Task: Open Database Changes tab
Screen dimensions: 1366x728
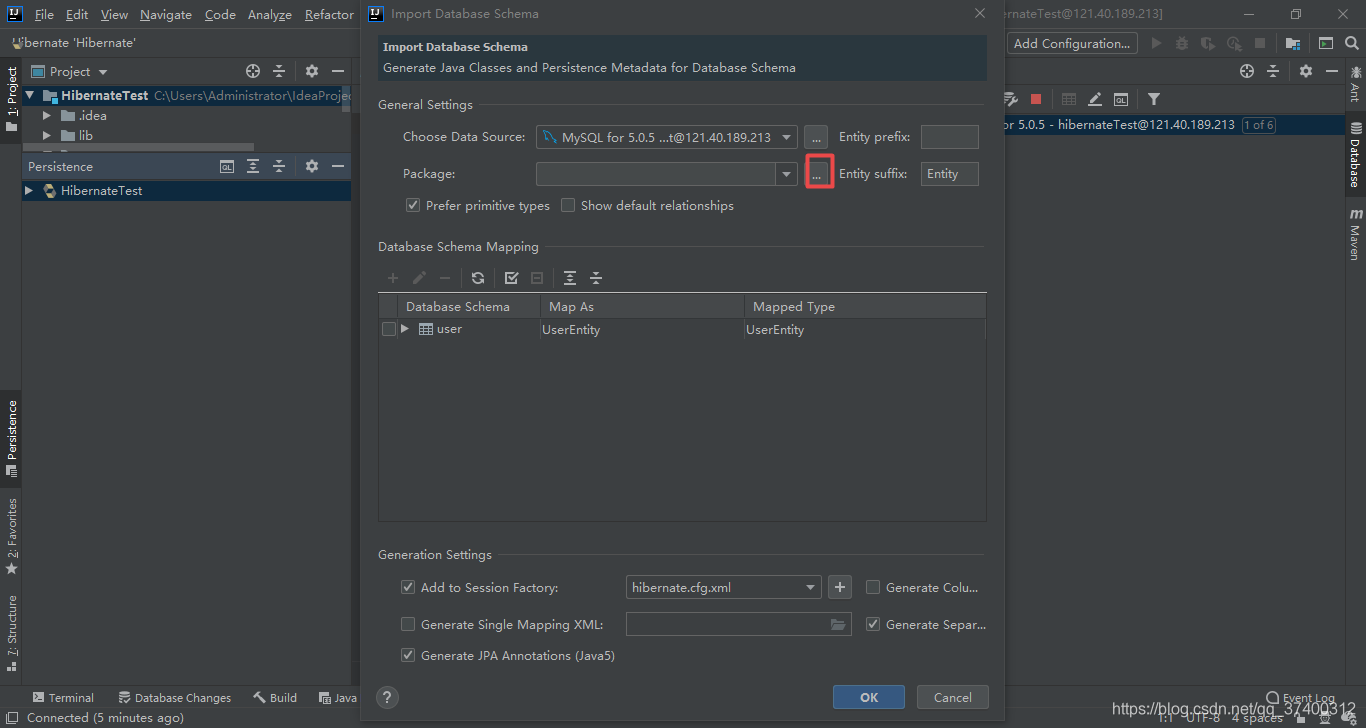Action: coord(174,698)
